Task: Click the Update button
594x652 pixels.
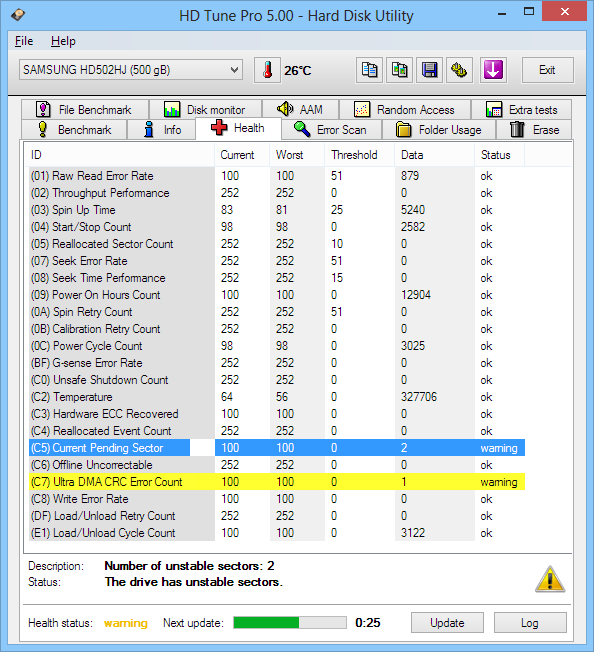Action: pyautogui.click(x=447, y=623)
